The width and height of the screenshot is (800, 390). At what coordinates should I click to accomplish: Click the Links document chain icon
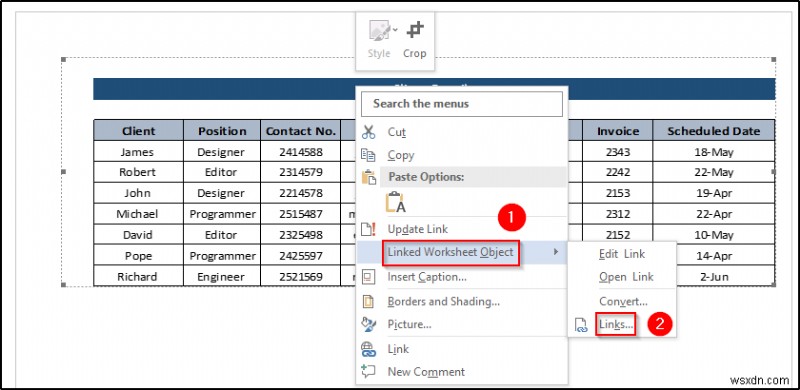coord(581,325)
